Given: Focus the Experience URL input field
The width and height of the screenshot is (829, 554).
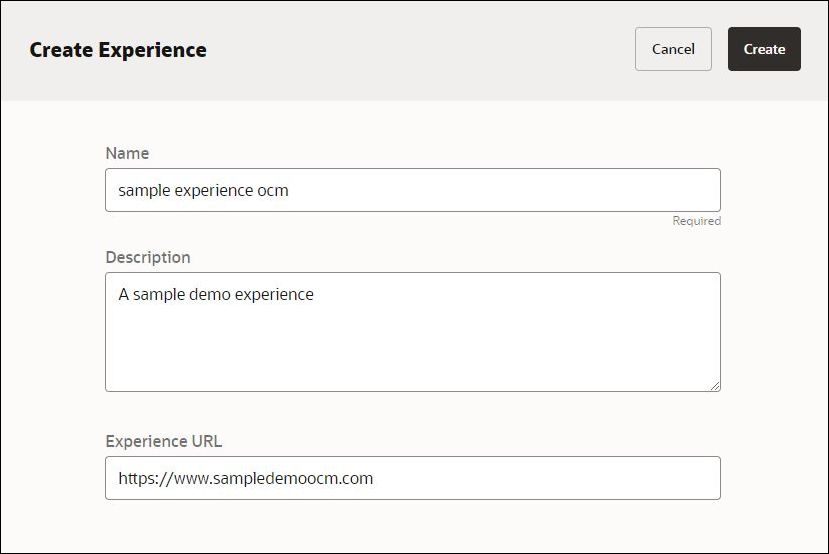Looking at the screenshot, I should pos(412,478).
